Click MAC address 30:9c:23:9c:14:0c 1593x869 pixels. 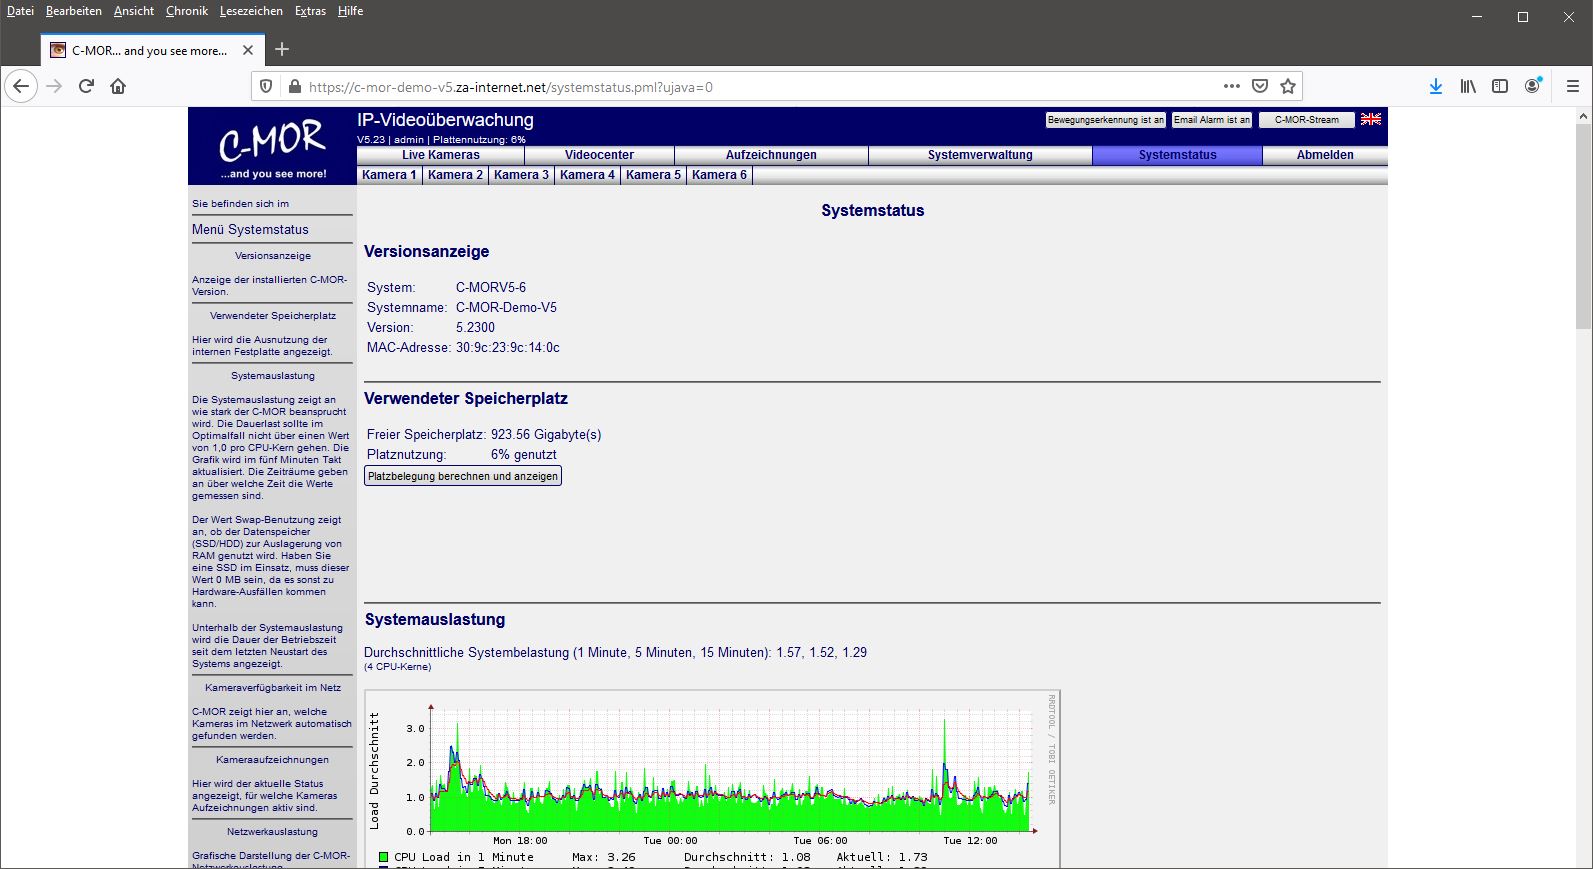508,348
